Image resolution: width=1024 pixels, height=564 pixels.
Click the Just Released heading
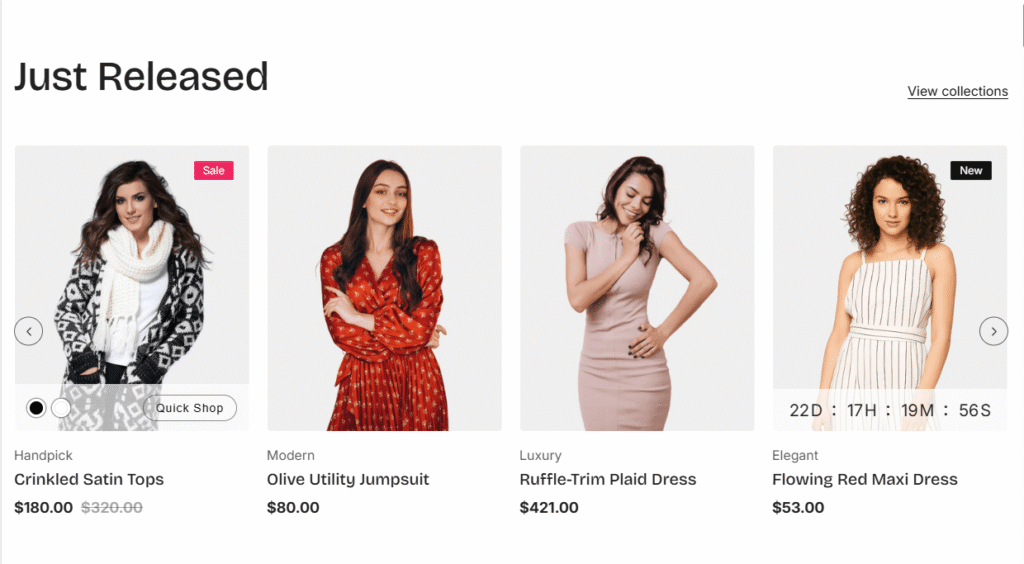coord(141,77)
